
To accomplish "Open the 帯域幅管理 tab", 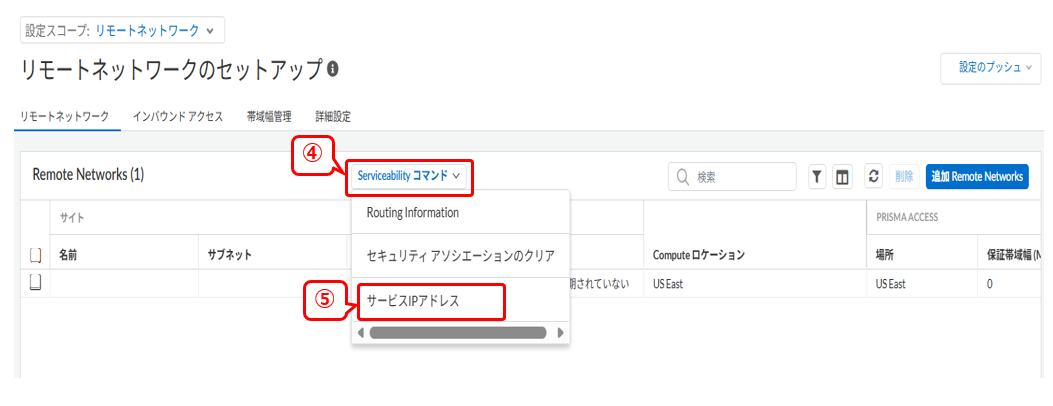I will pyautogui.click(x=269, y=117).
